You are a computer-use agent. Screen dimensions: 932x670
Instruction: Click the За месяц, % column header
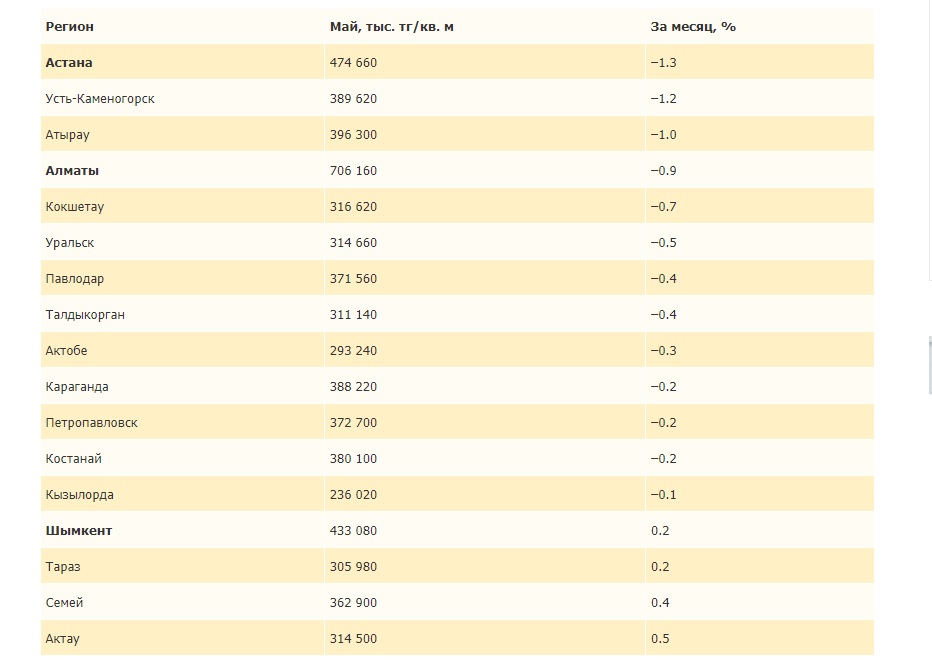point(692,26)
